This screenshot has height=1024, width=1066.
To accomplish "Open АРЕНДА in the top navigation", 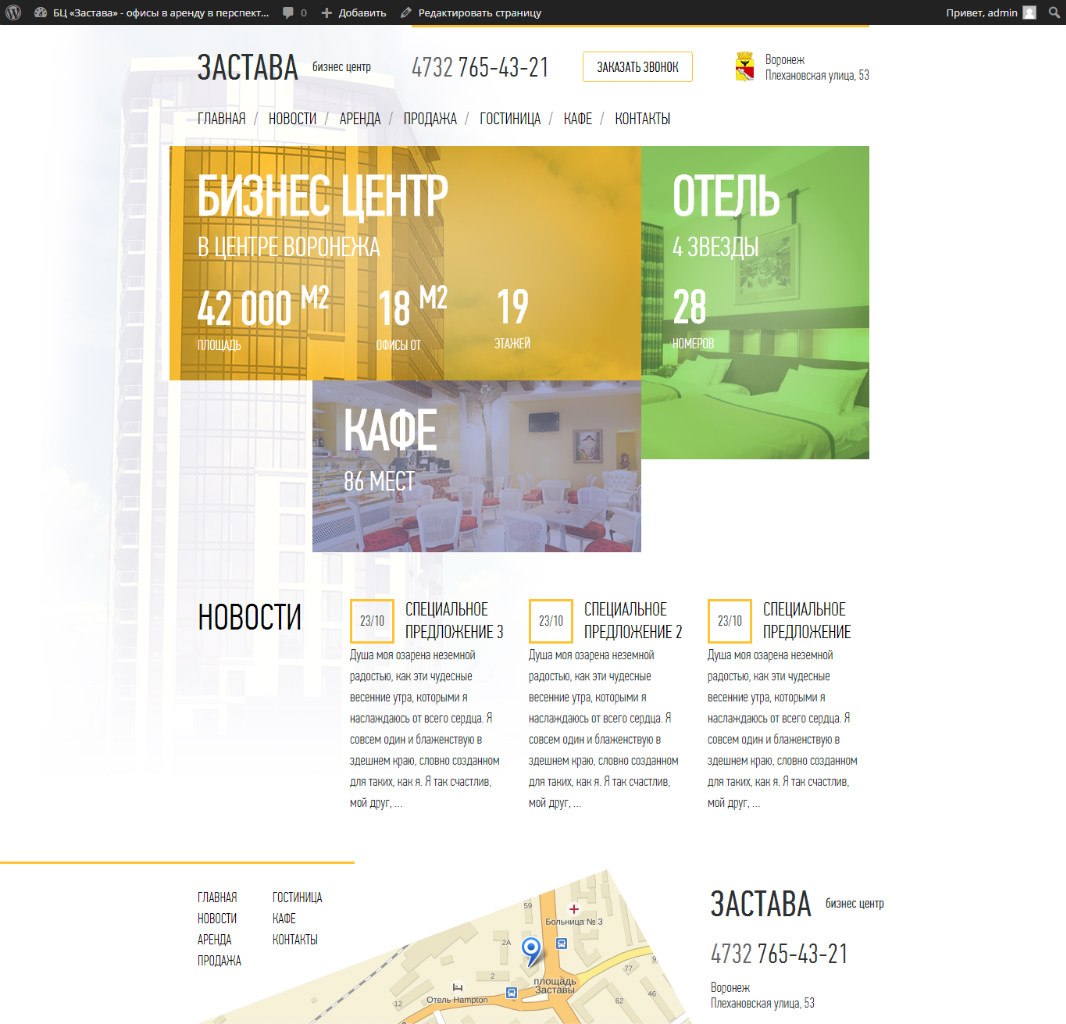I will click(x=360, y=118).
